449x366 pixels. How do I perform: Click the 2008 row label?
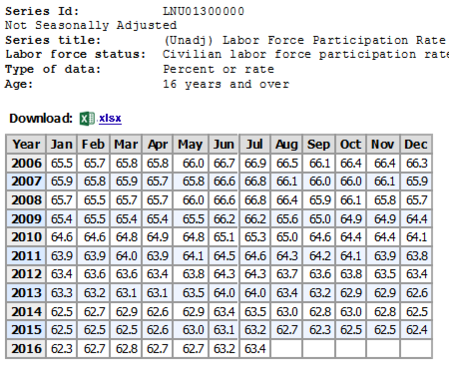(26, 200)
